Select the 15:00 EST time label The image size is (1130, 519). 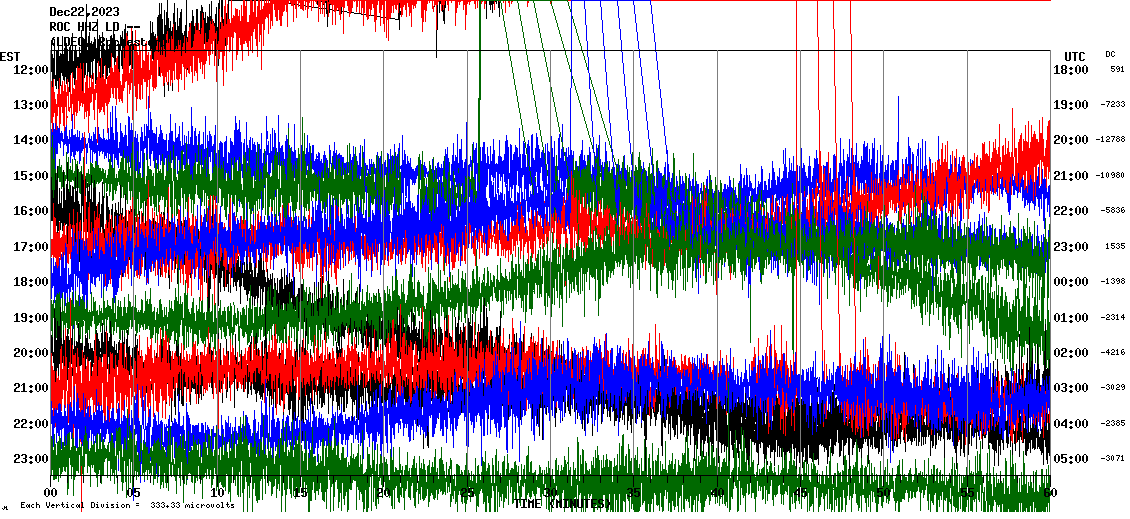click(x=31, y=176)
